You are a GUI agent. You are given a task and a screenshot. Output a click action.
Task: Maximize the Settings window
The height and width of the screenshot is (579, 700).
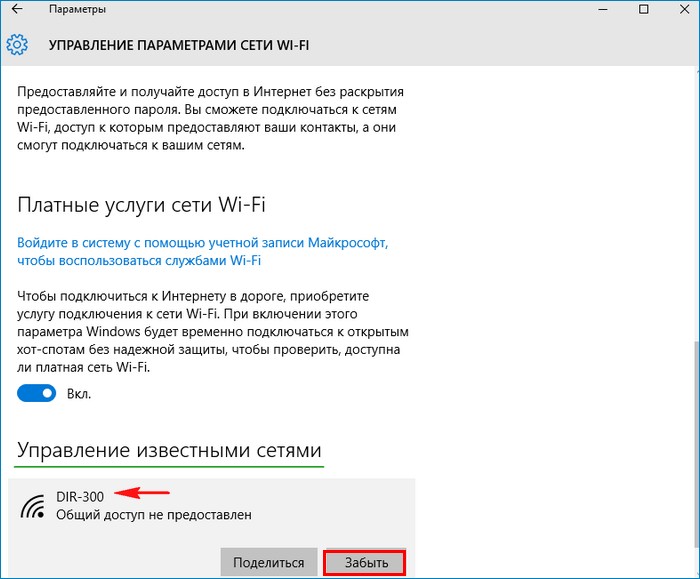[x=644, y=9]
